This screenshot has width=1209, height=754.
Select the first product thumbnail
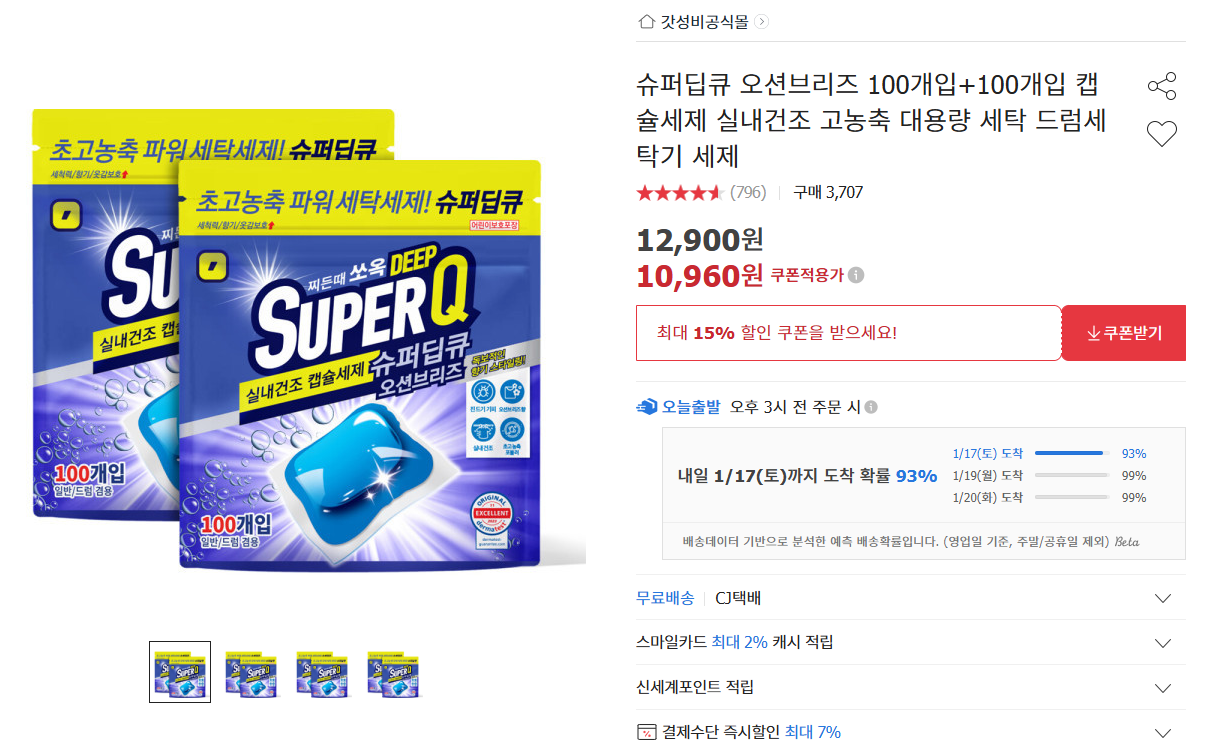(x=180, y=672)
